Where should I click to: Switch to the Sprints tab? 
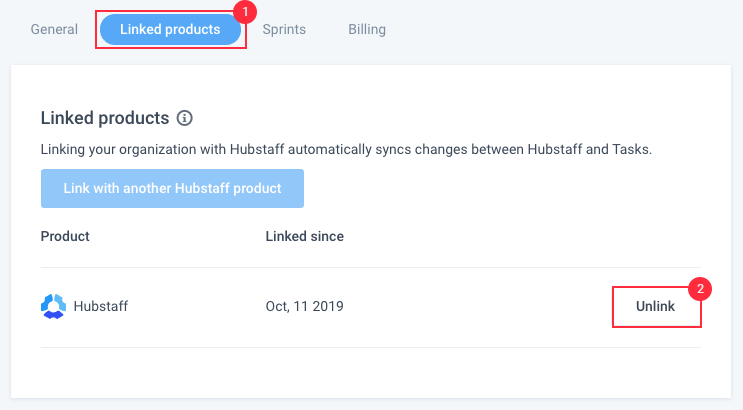tap(284, 29)
